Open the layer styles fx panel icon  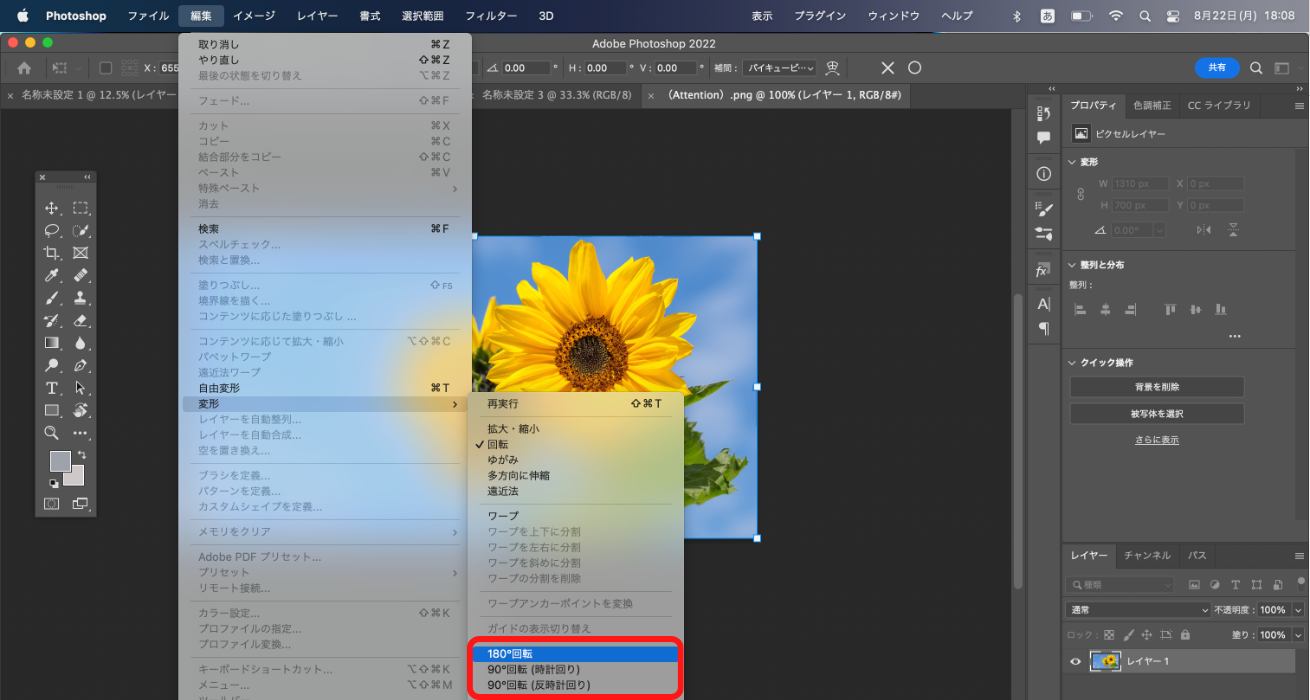1044,271
